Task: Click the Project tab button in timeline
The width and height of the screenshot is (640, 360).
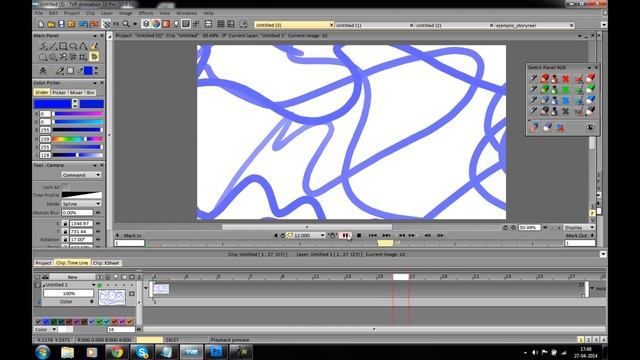Action: (x=43, y=263)
